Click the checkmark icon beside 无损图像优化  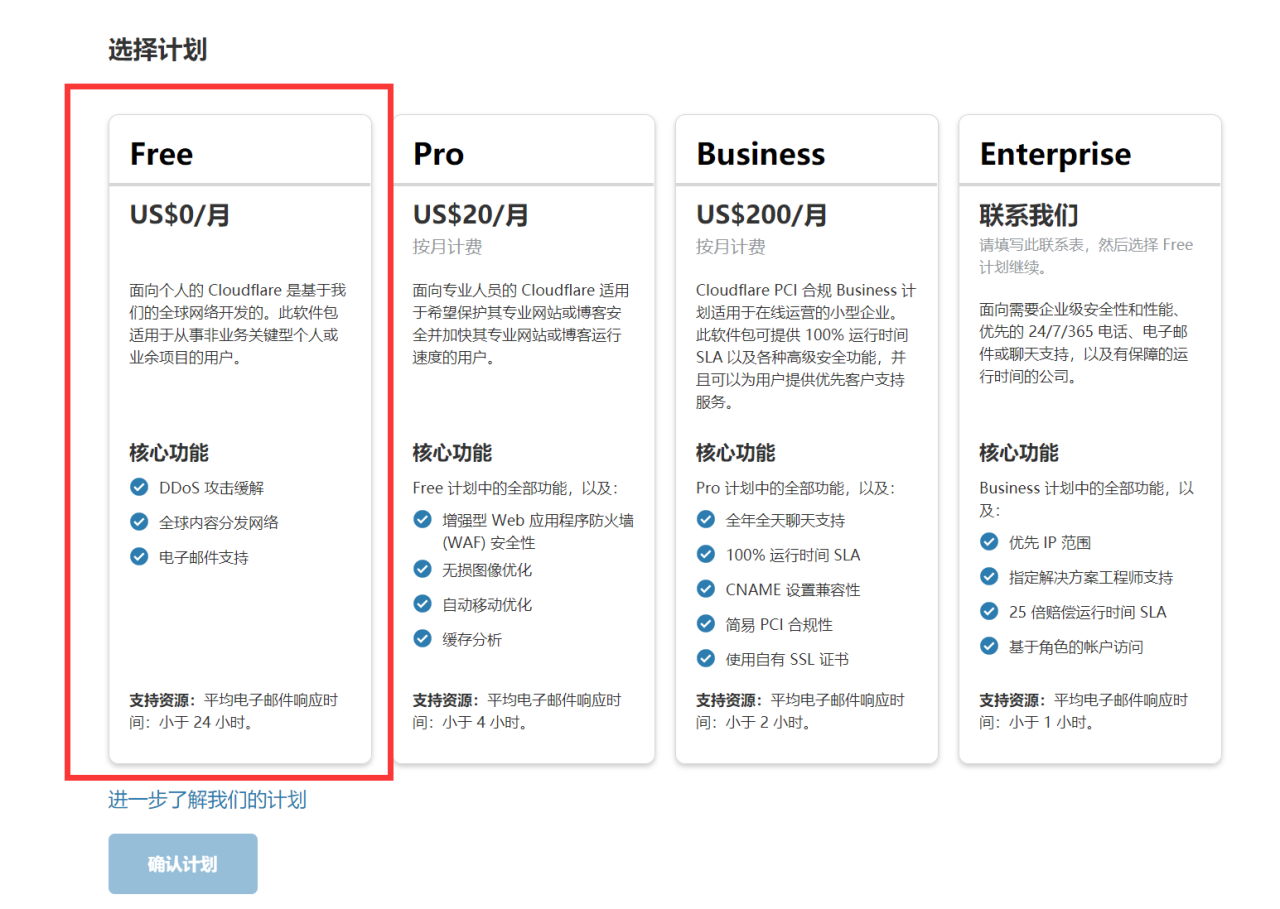click(422, 569)
